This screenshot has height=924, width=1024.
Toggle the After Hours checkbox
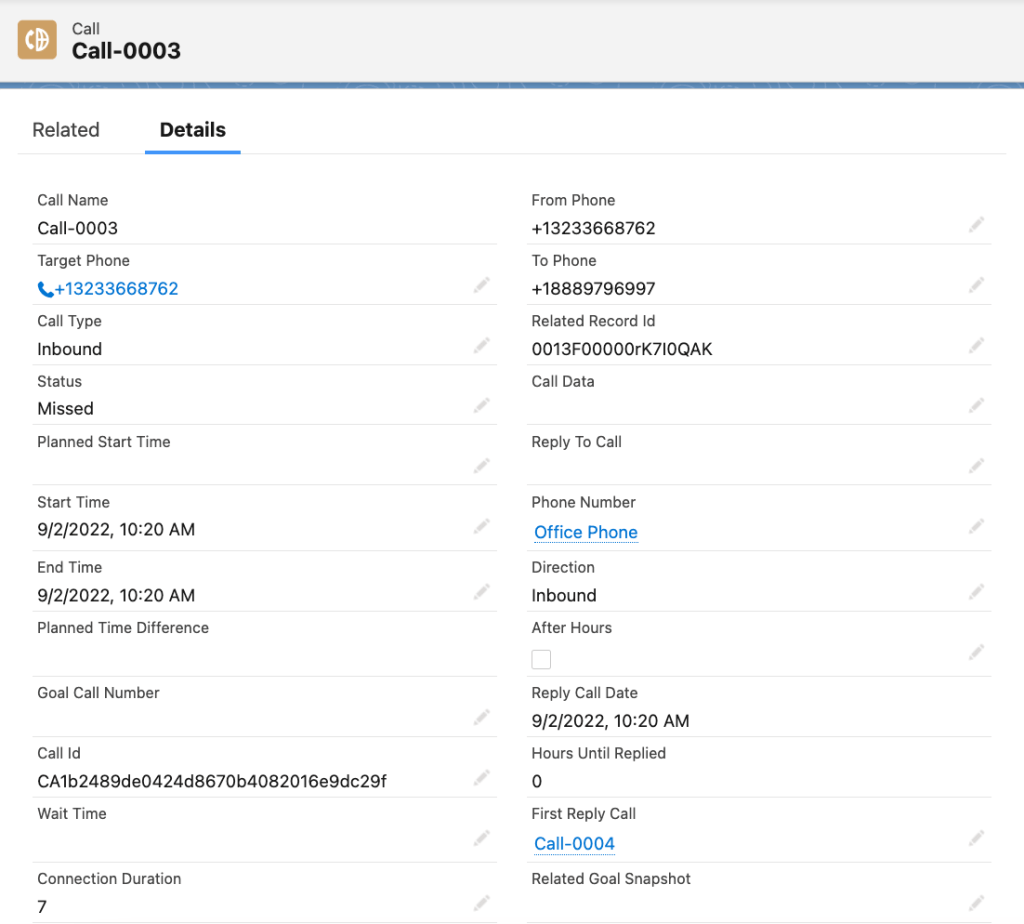541,659
